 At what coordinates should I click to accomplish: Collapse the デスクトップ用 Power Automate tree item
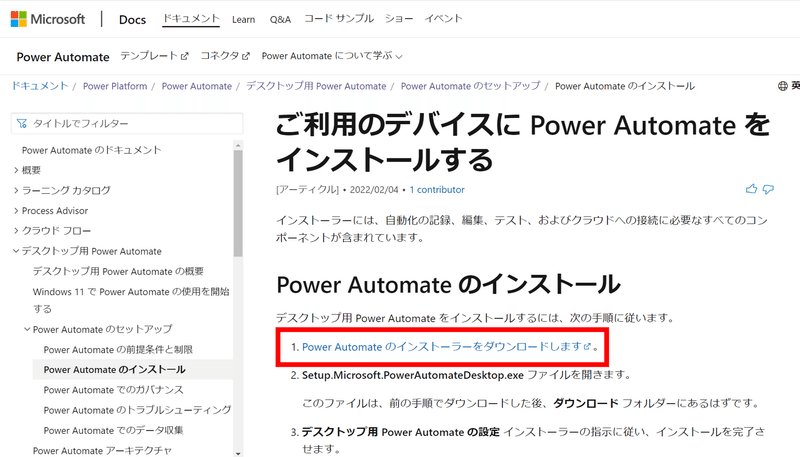87,251
